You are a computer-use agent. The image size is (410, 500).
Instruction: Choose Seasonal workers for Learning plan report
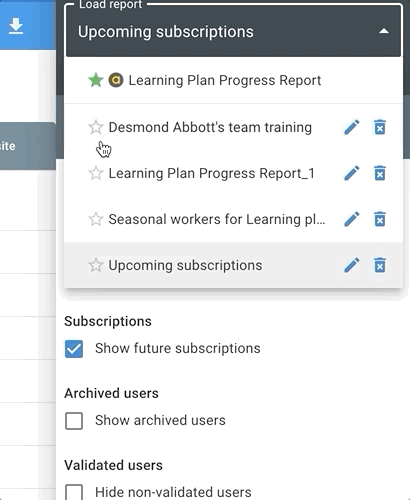217,219
